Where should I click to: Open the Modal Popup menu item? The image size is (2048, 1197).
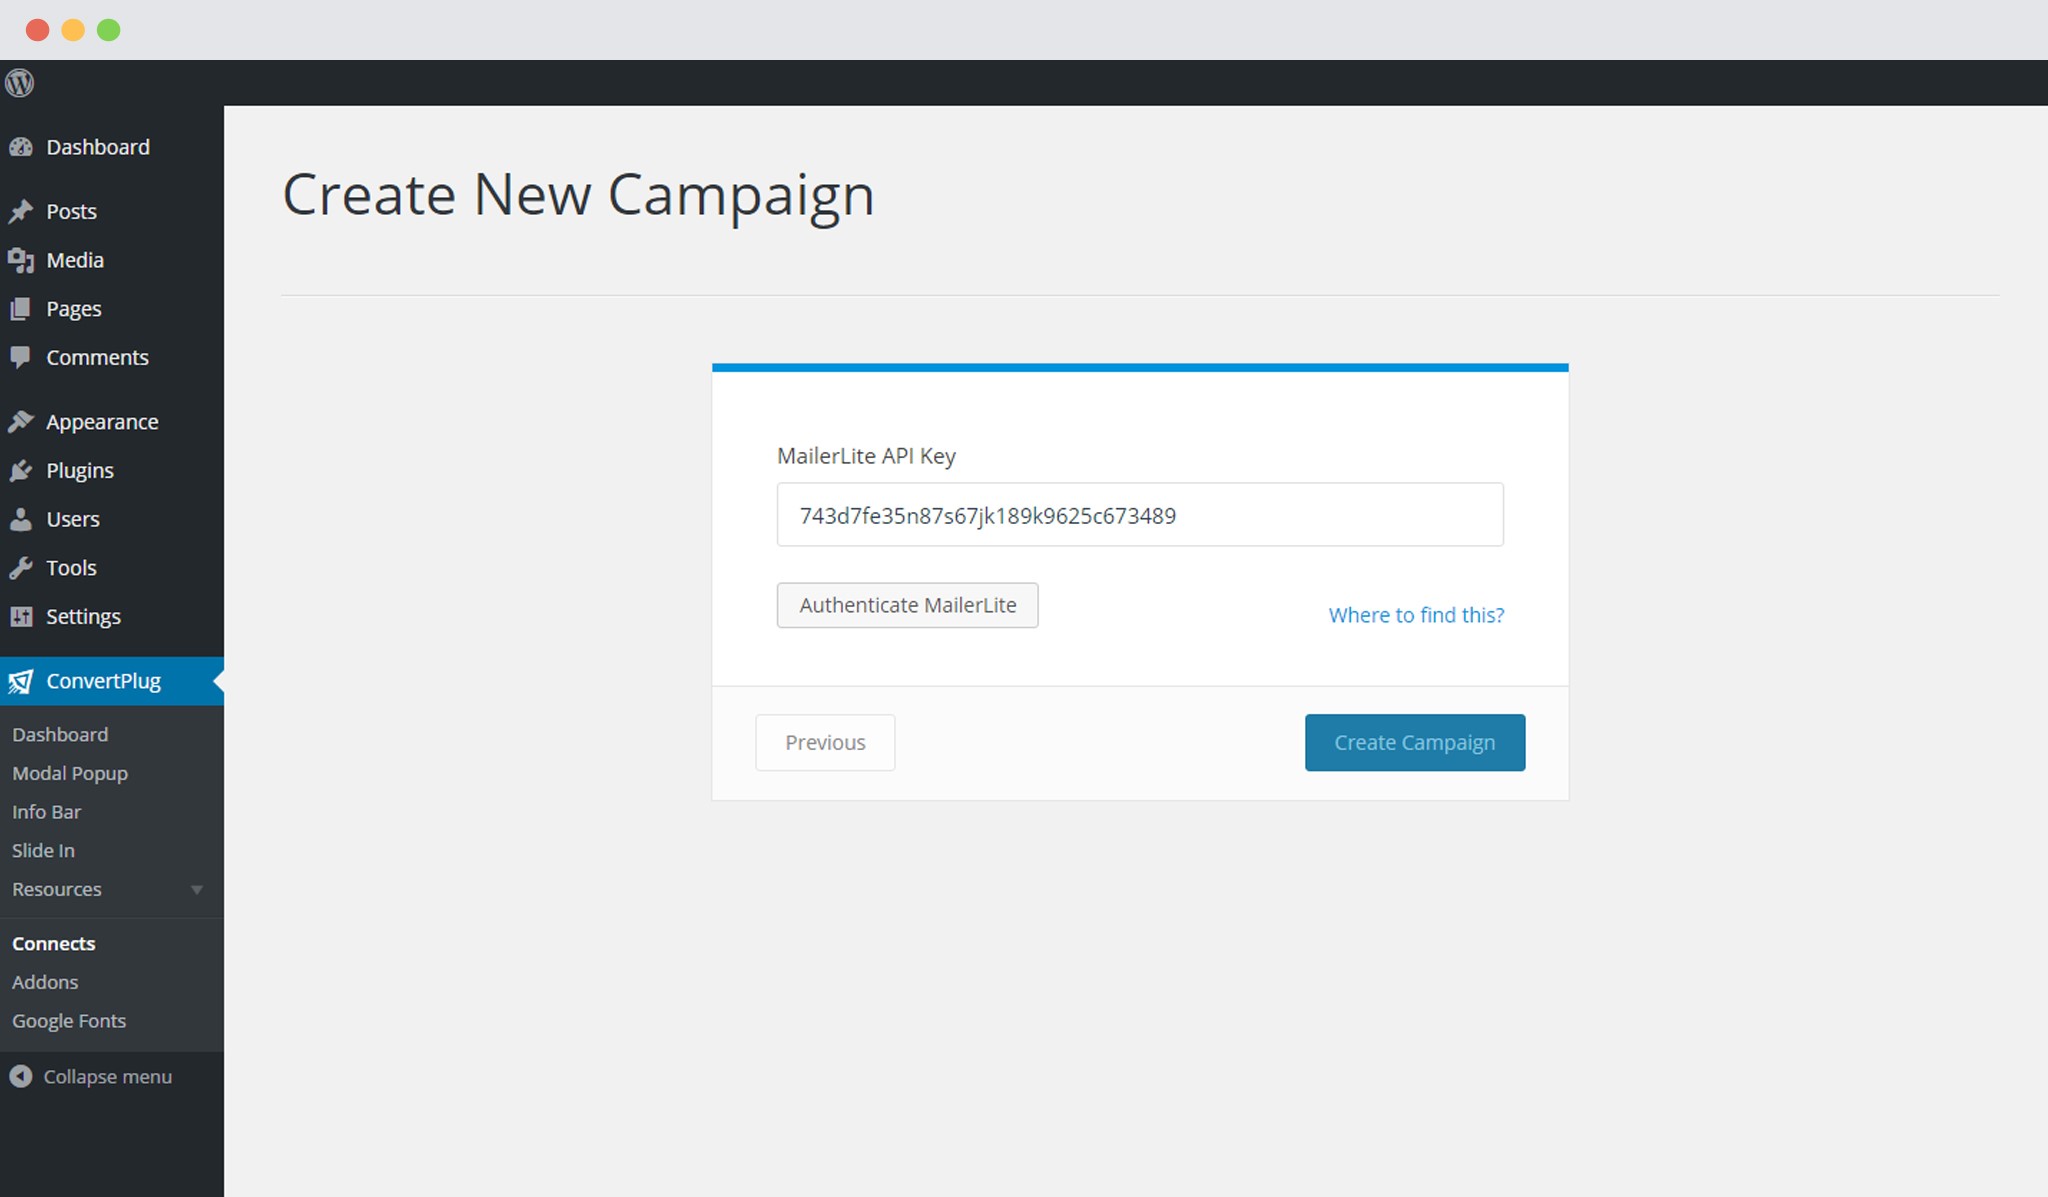point(70,772)
